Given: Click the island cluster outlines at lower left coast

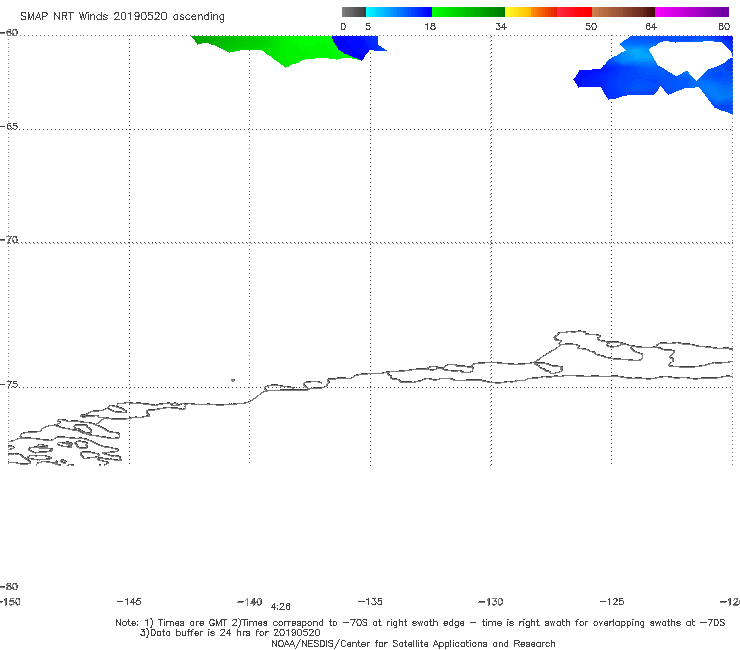Looking at the screenshot, I should pos(65,441).
